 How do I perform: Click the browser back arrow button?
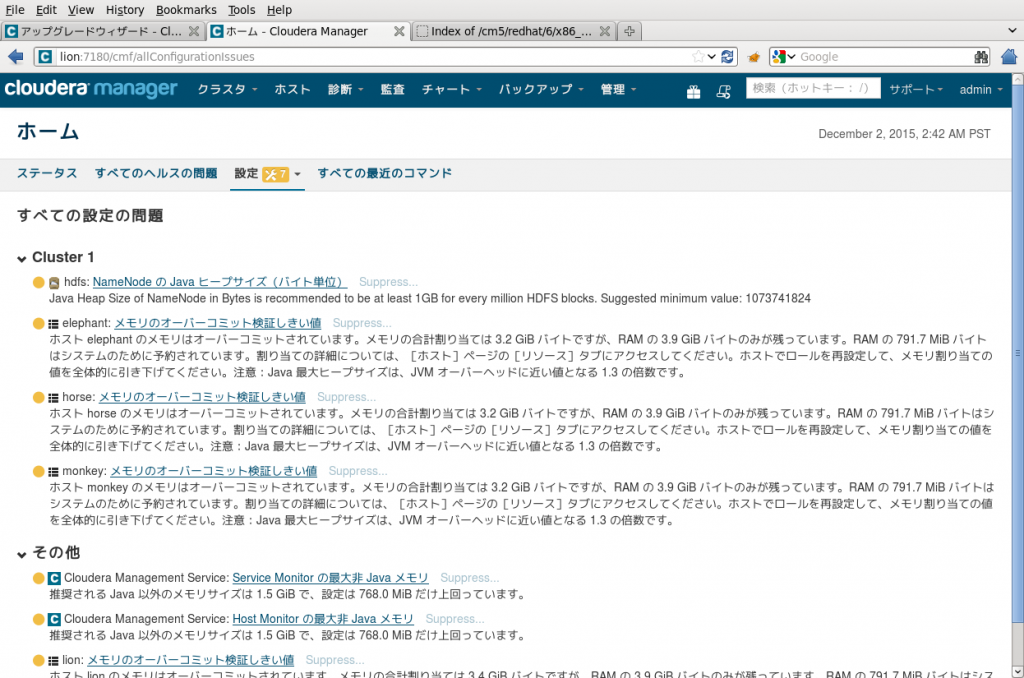pos(16,57)
